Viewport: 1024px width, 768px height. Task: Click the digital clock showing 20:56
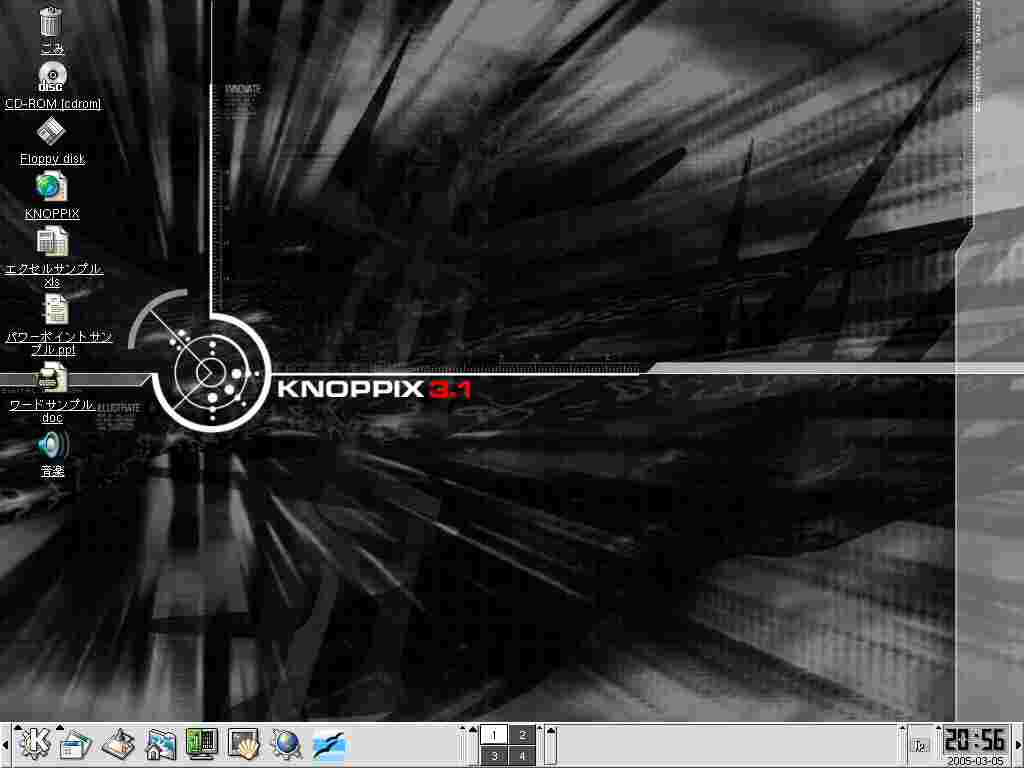click(x=975, y=740)
